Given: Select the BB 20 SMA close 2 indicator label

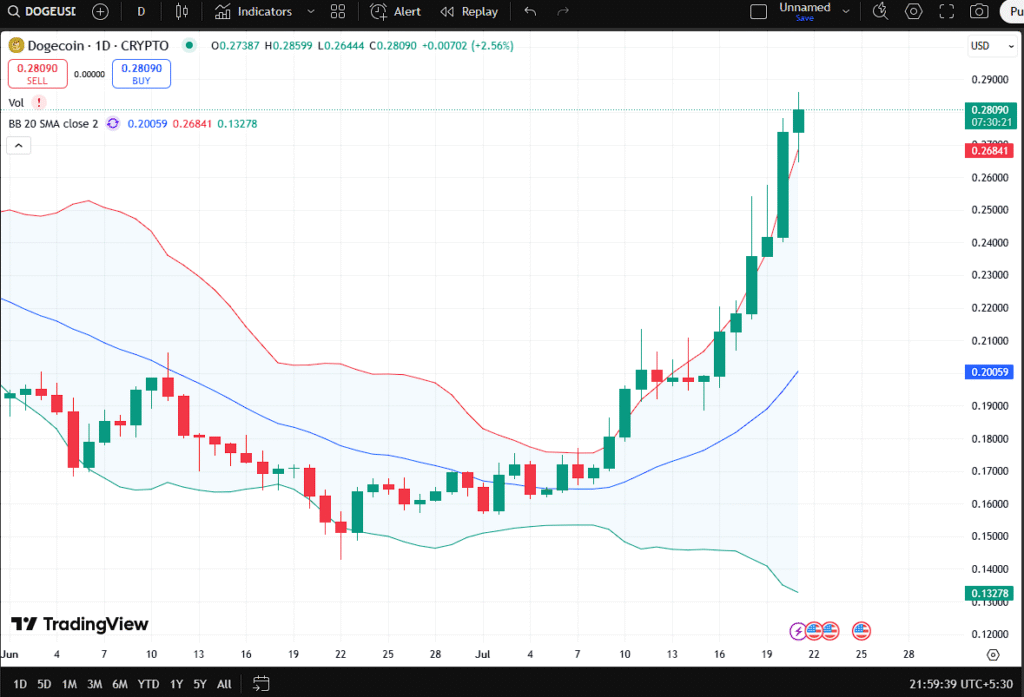Looking at the screenshot, I should 54,123.
